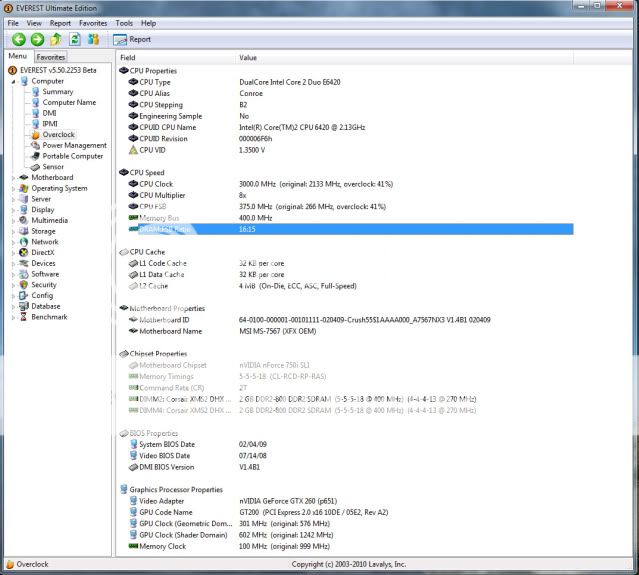639x575 pixels.
Task: Select the Motherboard Name row
Action: pyautogui.click(x=350, y=331)
